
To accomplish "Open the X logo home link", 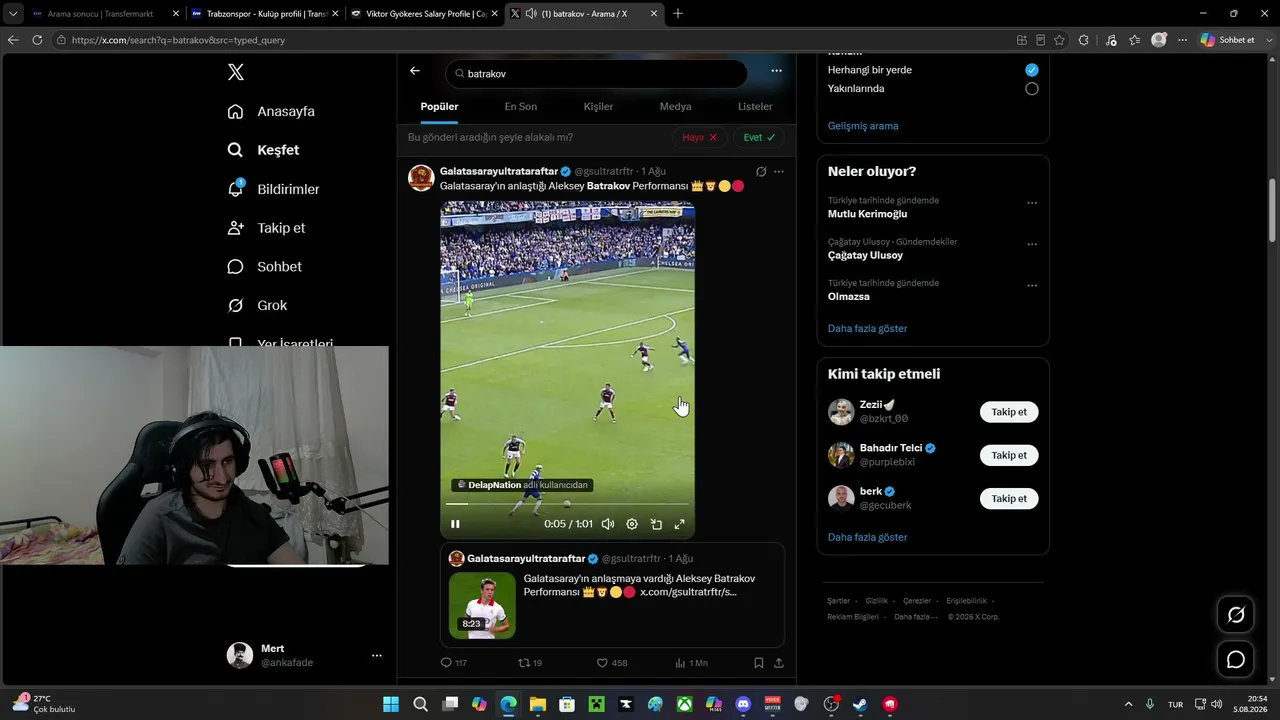I will pyautogui.click(x=236, y=72).
